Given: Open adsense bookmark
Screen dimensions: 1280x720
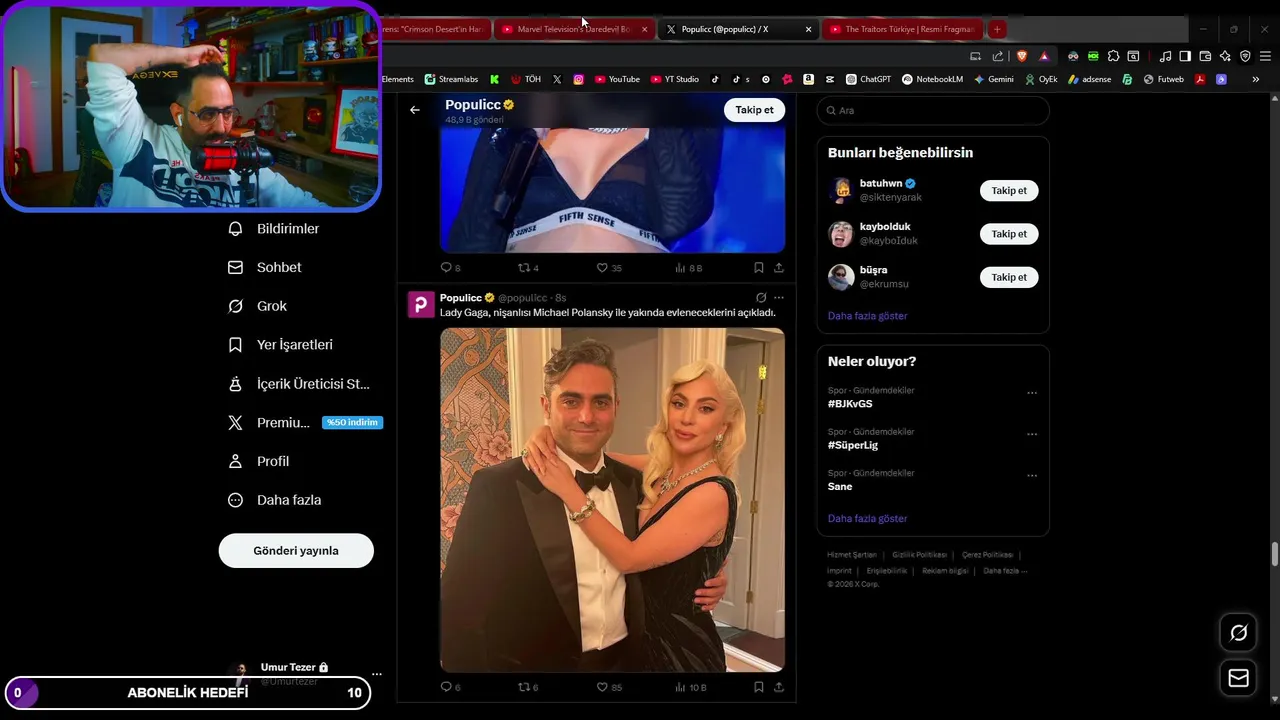Looking at the screenshot, I should point(1089,79).
